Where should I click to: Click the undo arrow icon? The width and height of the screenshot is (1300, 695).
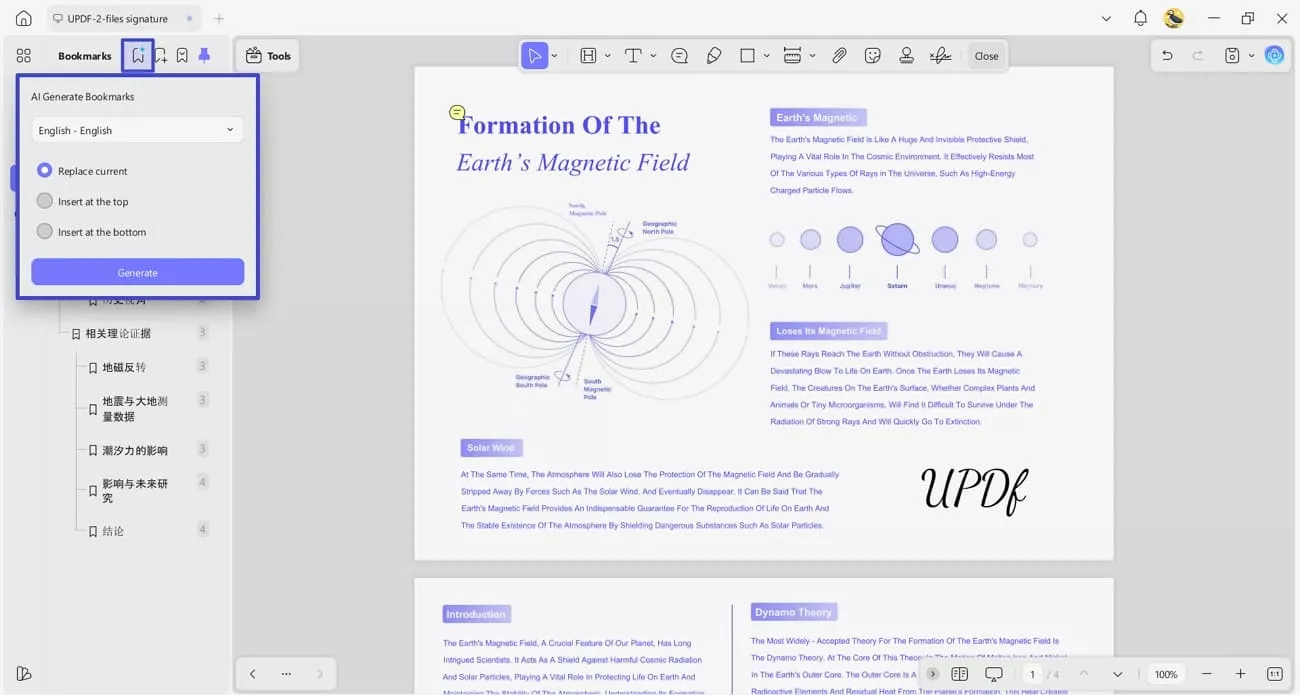[1167, 56]
